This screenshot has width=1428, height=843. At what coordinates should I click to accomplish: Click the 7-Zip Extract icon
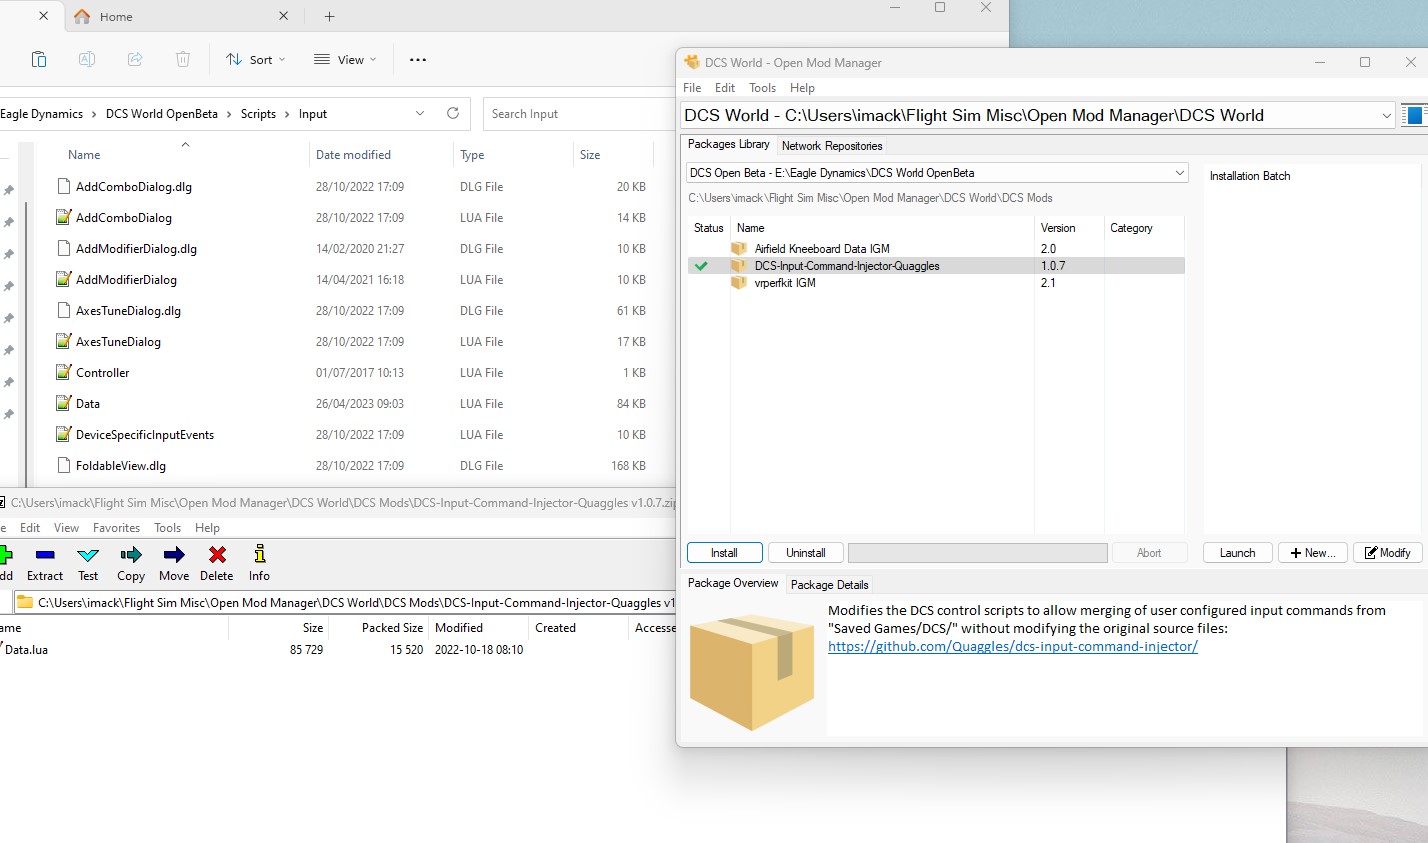pos(44,555)
